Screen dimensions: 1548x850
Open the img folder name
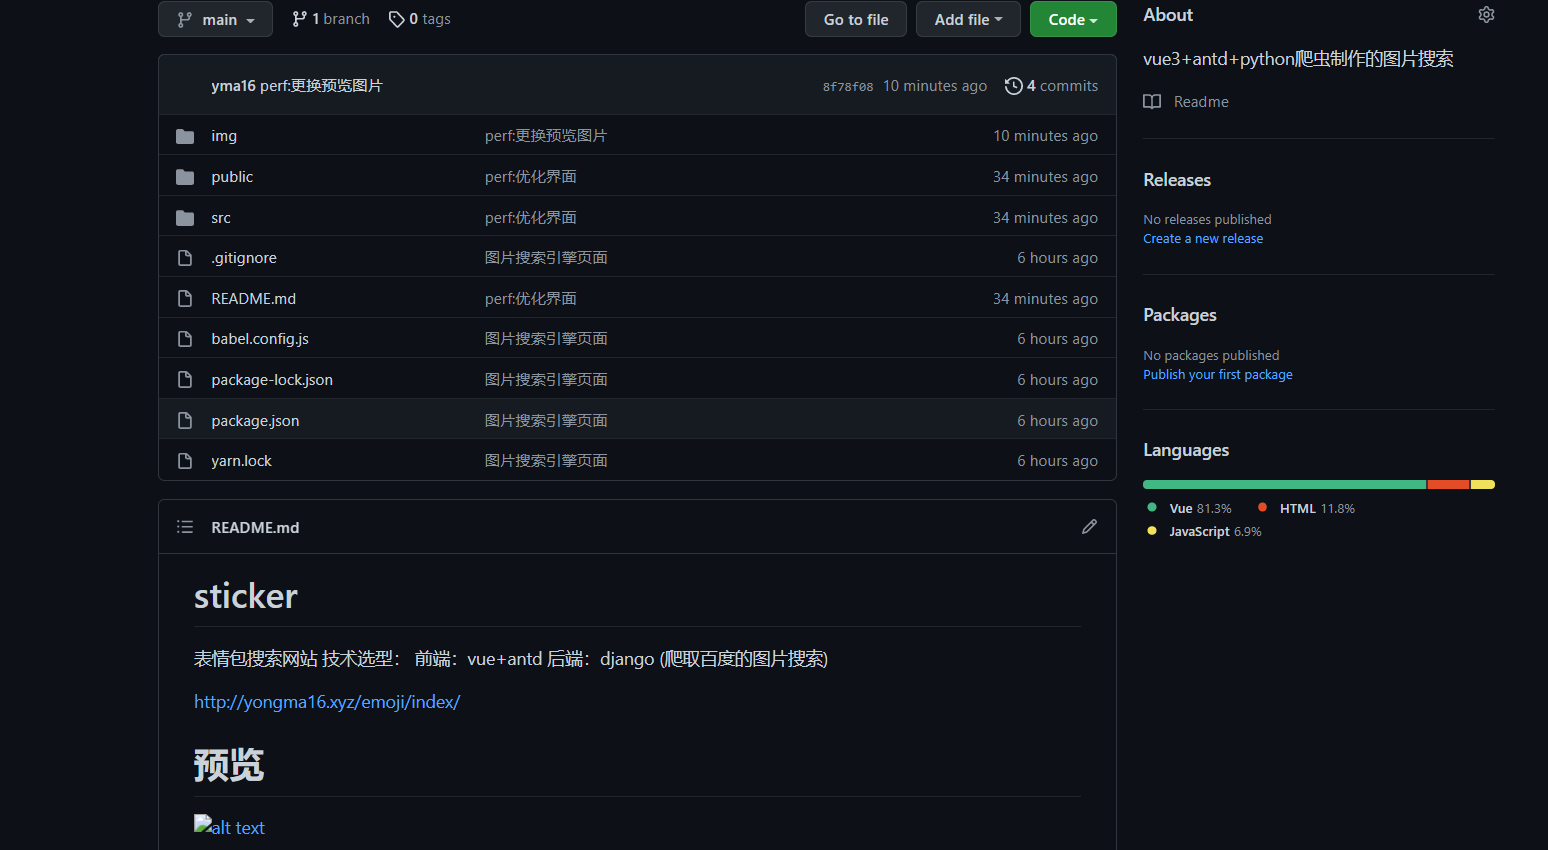click(x=224, y=136)
